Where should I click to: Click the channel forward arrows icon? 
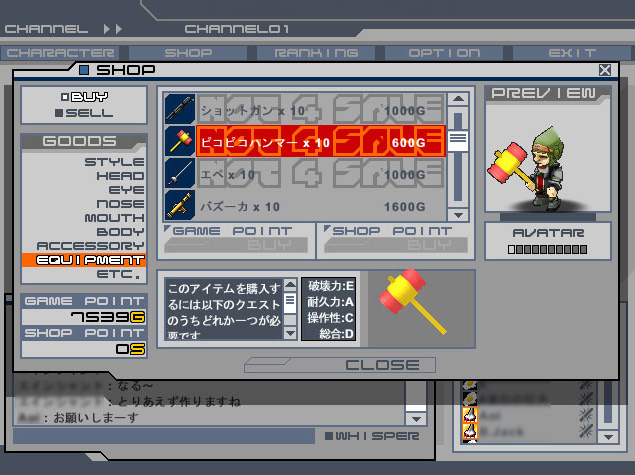[x=112, y=29]
